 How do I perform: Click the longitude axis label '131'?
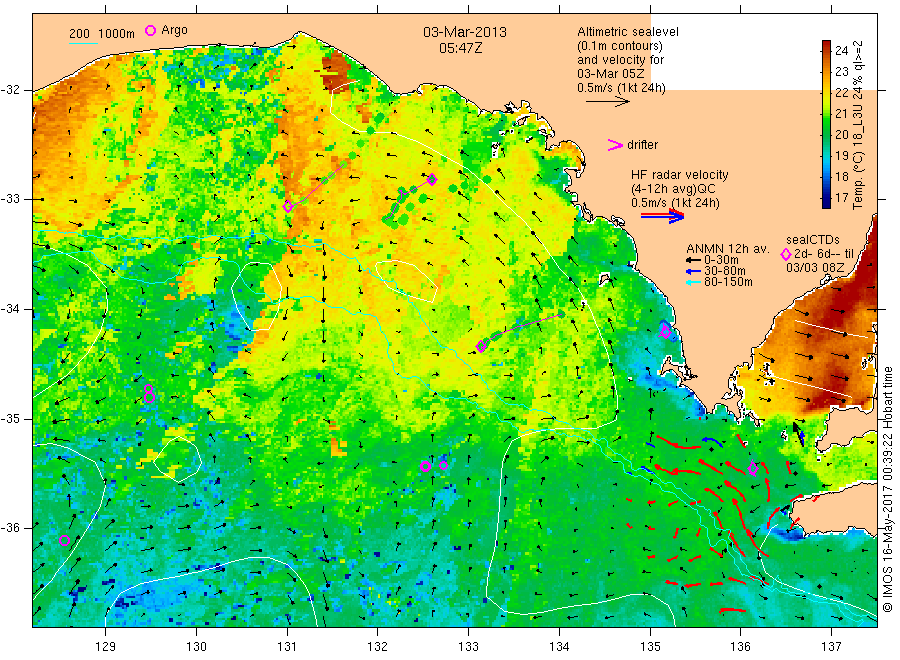pyautogui.click(x=287, y=647)
